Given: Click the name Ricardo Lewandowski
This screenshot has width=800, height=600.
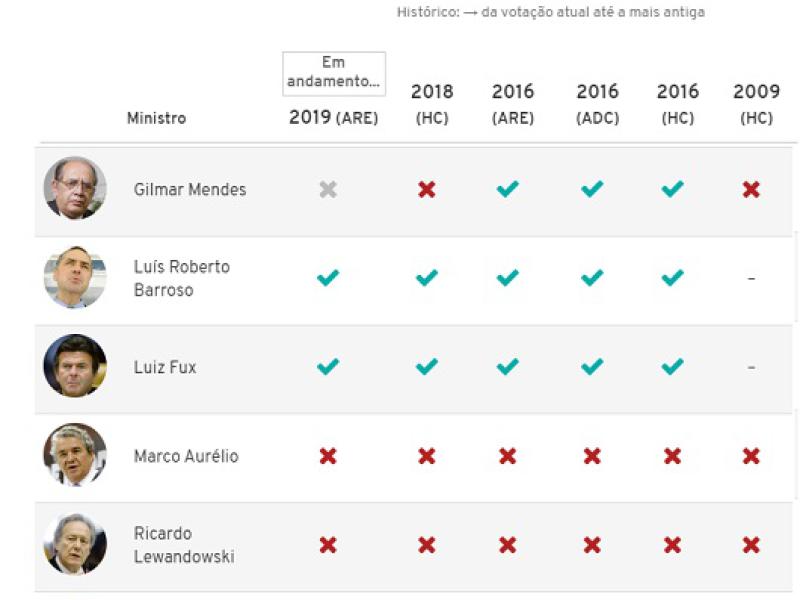Looking at the screenshot, I should point(184,545).
